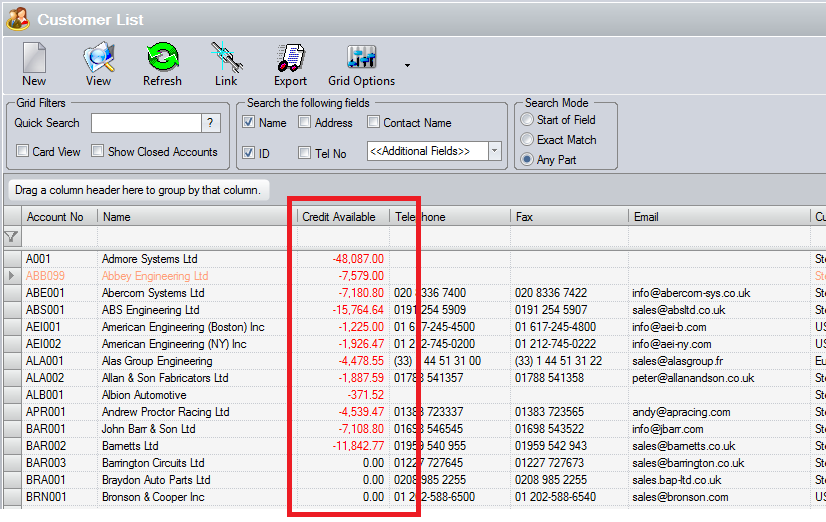
Task: Click into the Quick Search text box
Action: [146, 123]
